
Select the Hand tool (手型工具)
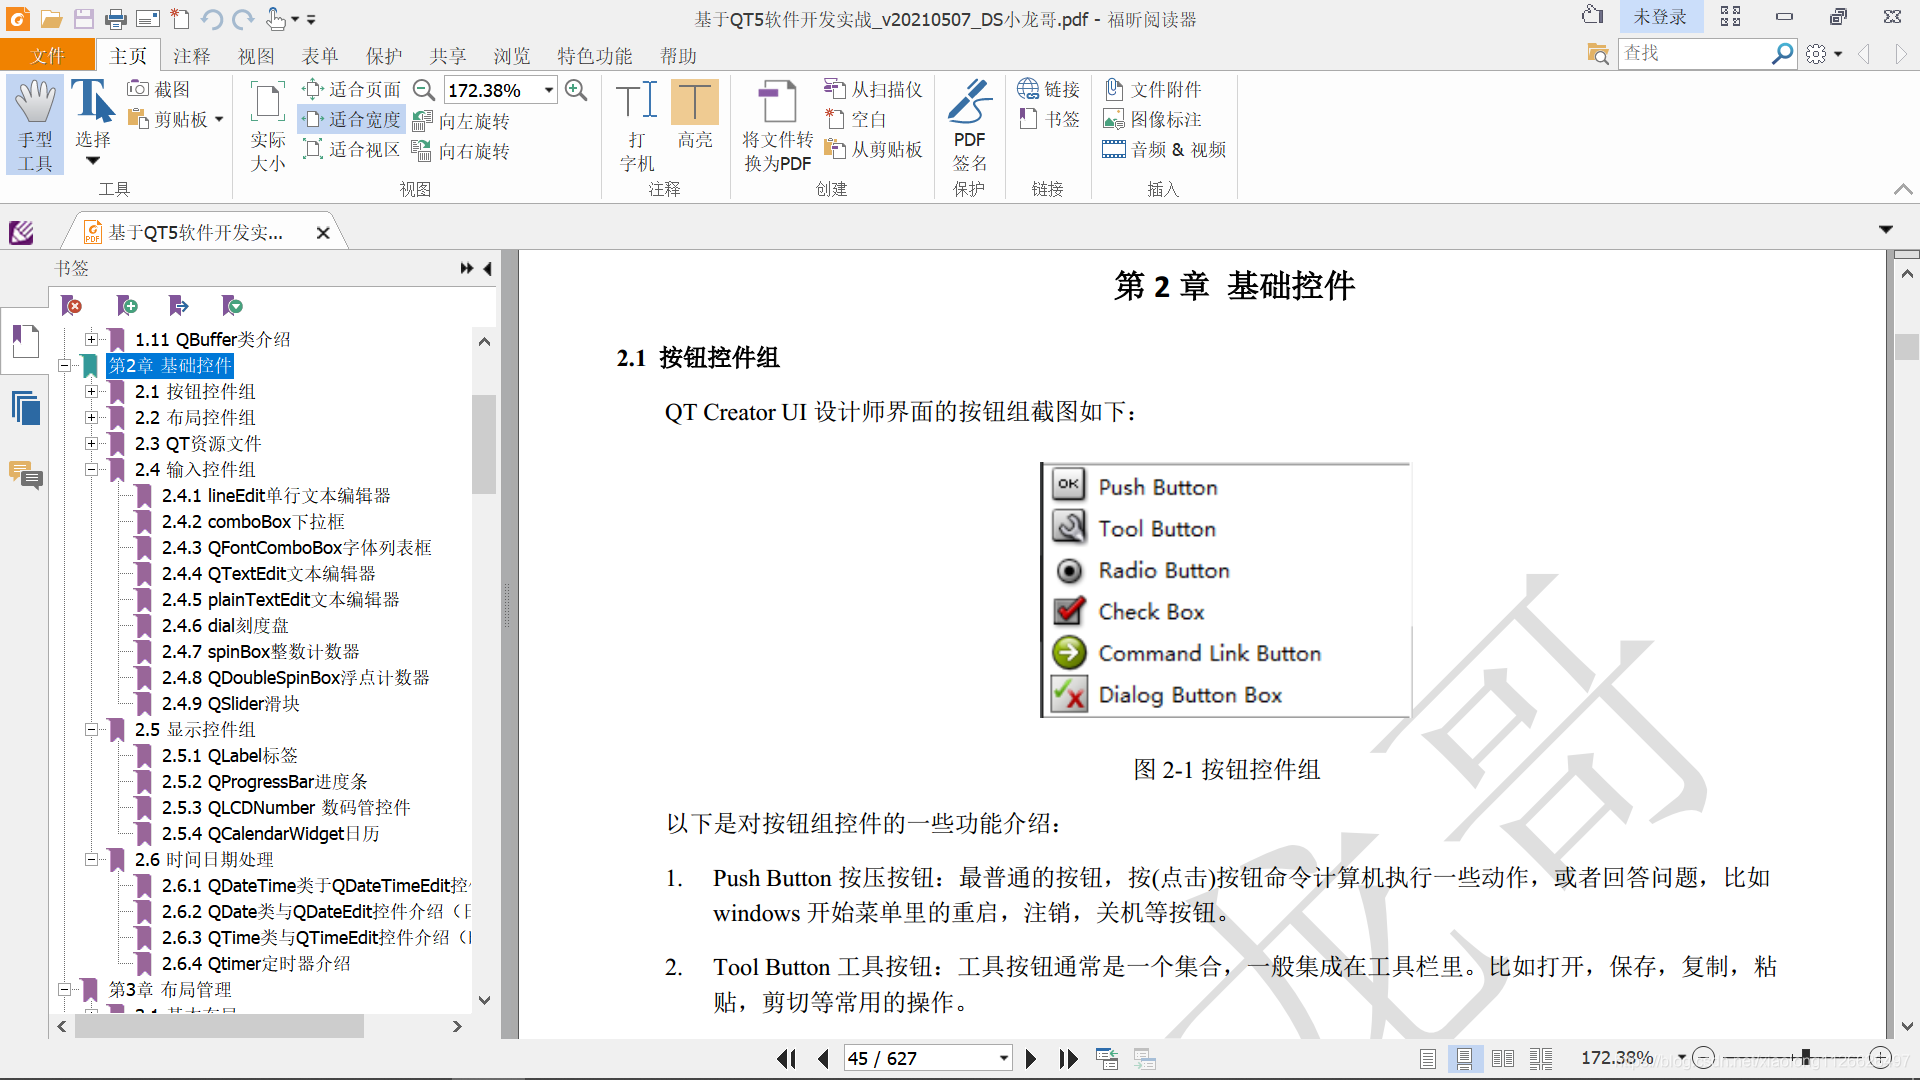35,125
